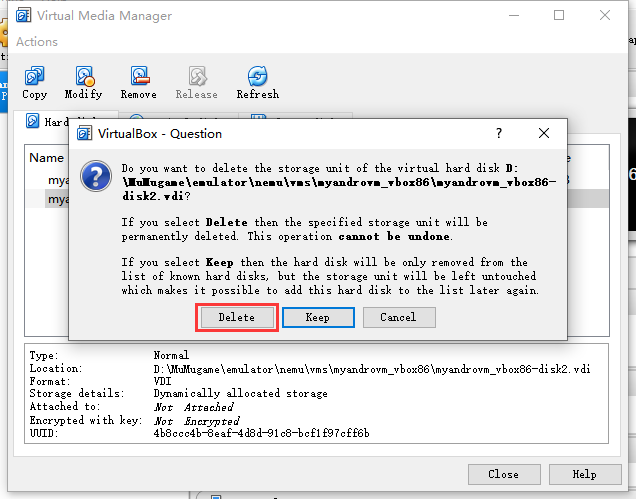Screen dimensions: 636x499
Task: Click the Refresh toolbar icon
Action: (258, 83)
